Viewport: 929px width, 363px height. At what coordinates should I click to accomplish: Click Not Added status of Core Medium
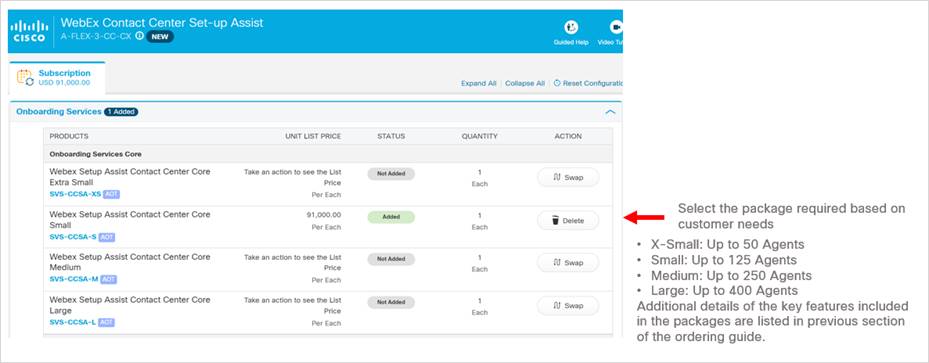[x=391, y=259]
